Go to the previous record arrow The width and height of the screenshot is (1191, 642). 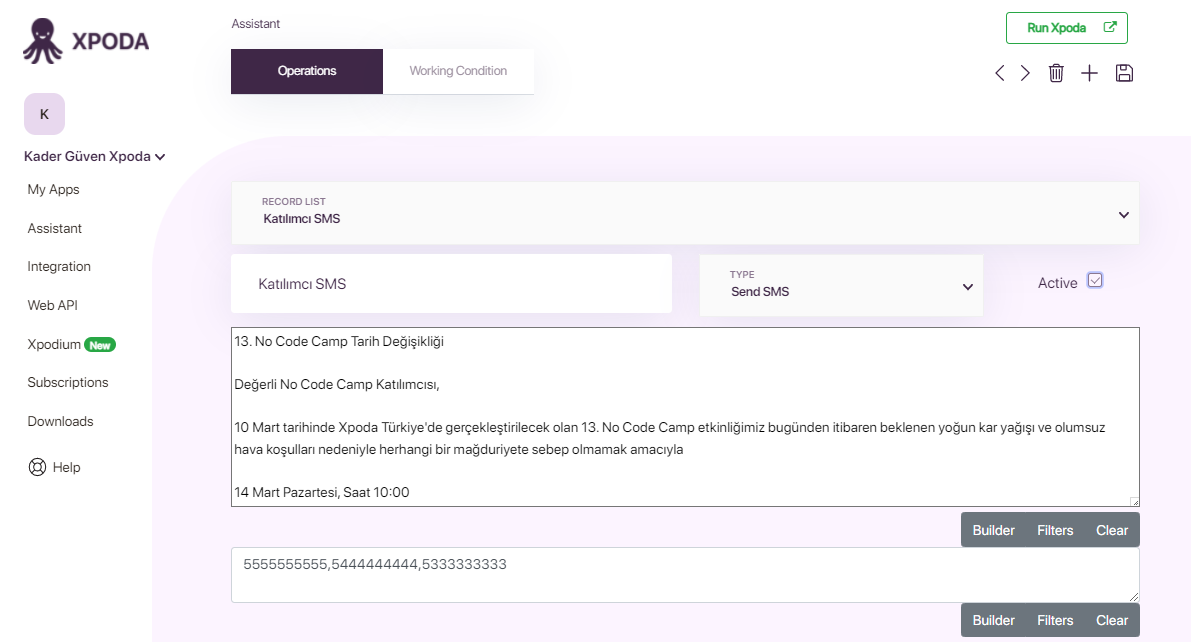(x=1000, y=73)
